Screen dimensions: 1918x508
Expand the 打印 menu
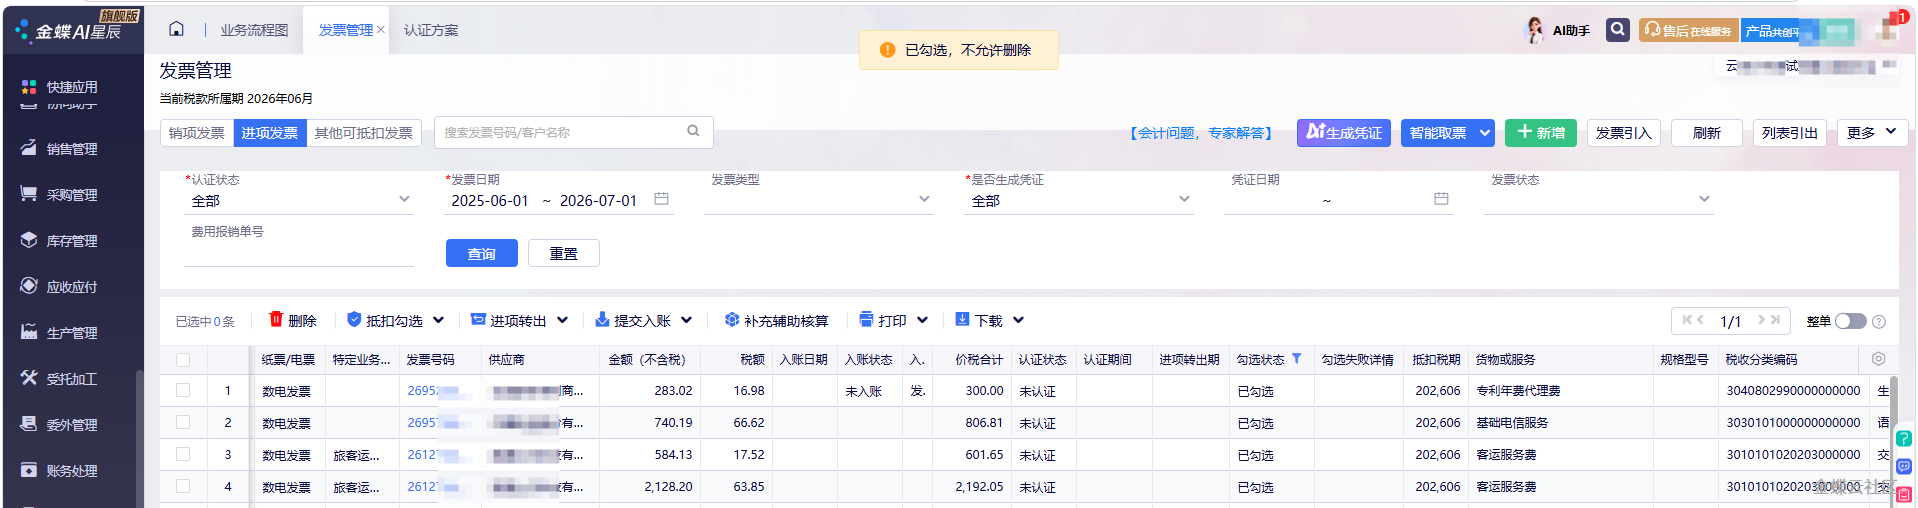tap(922, 320)
